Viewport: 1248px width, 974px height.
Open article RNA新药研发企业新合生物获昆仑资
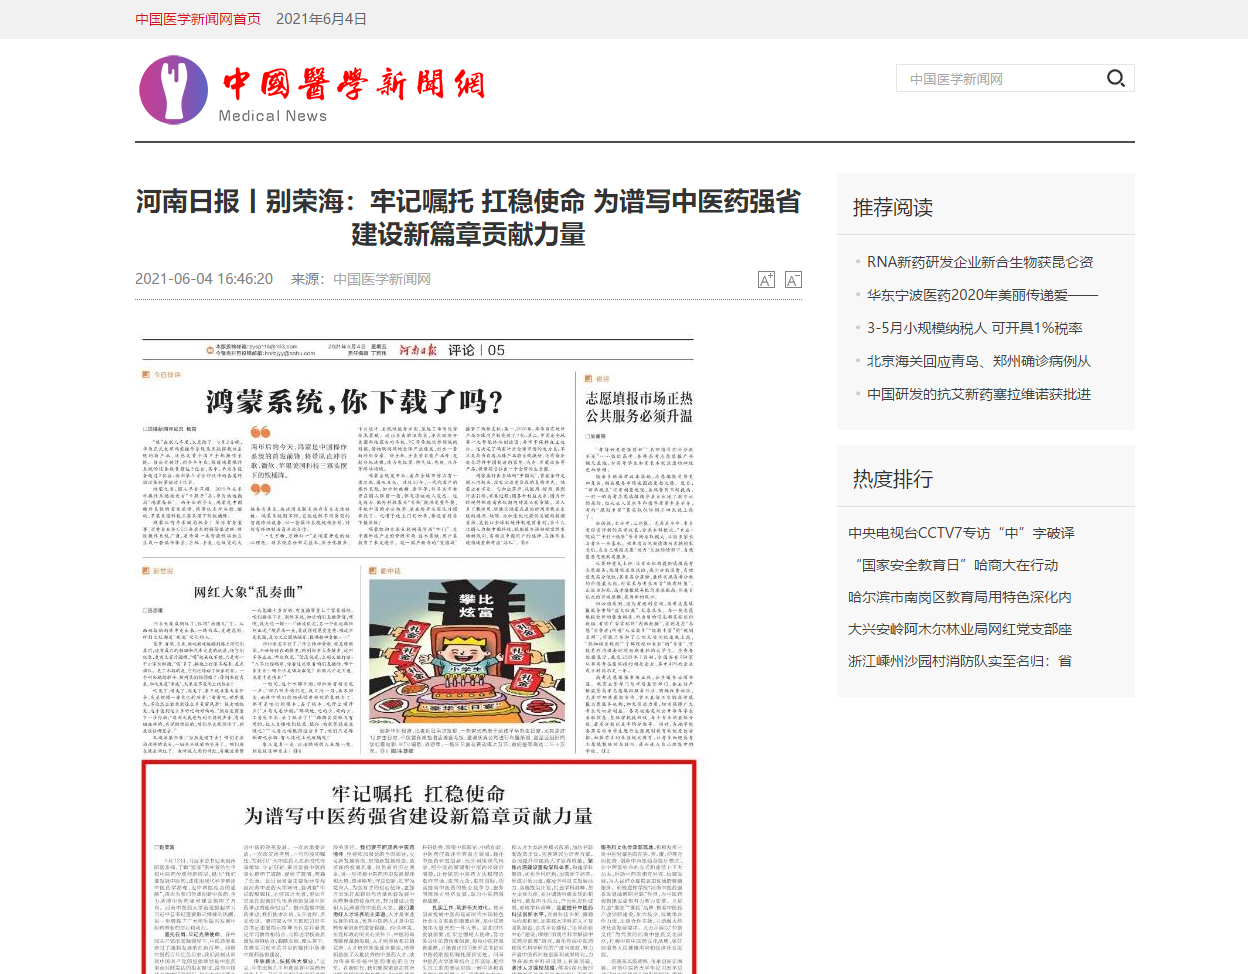979,262
